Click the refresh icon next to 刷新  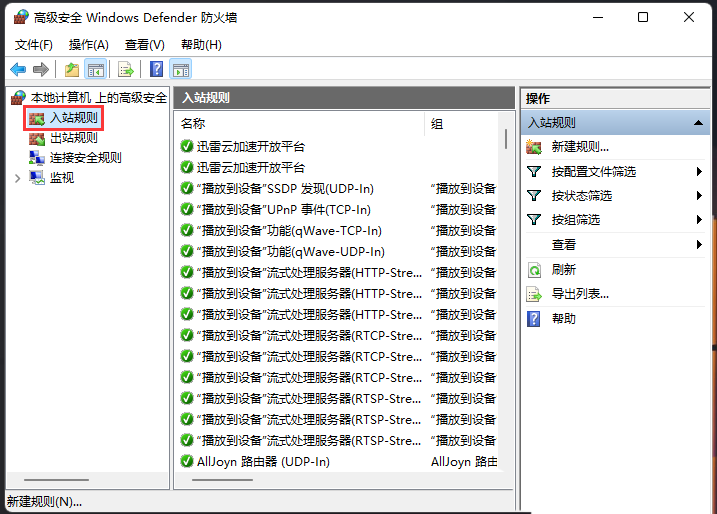point(534,270)
